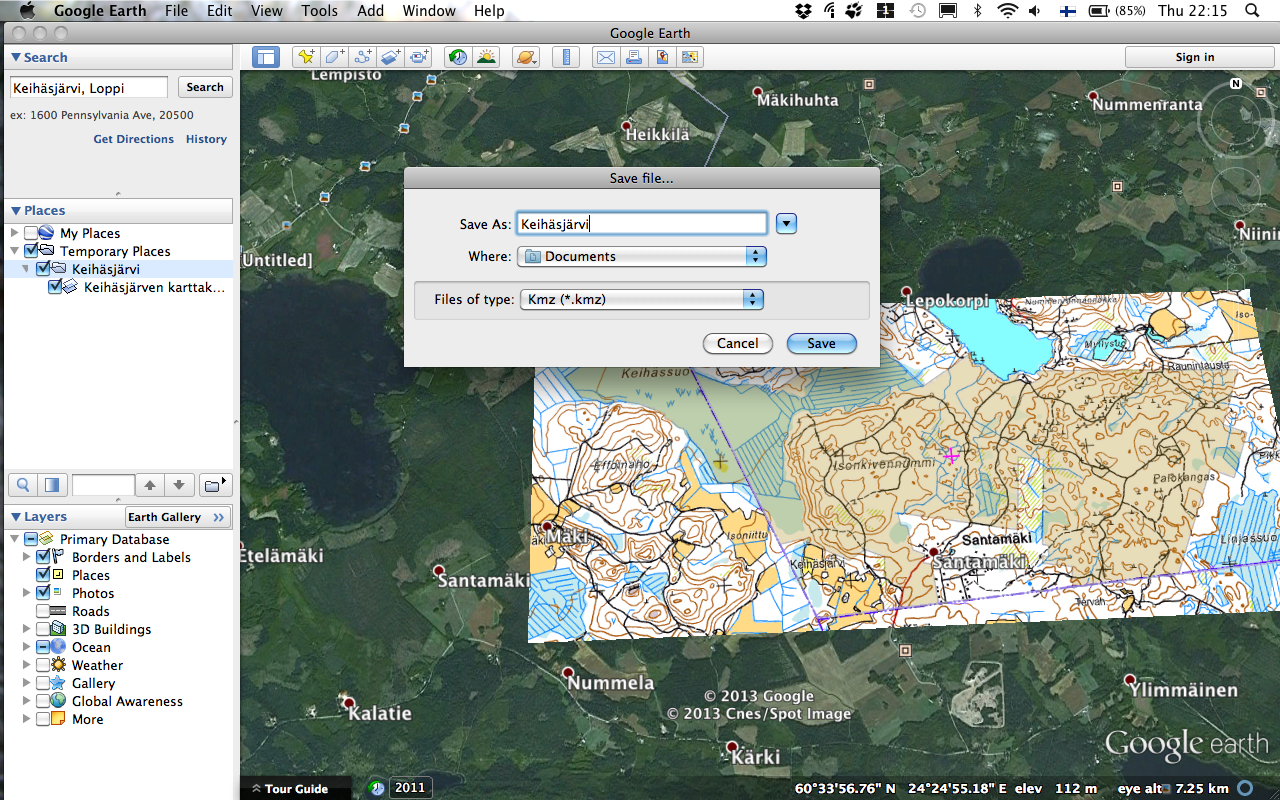
Task: Click the Save As filename field
Action: [641, 224]
